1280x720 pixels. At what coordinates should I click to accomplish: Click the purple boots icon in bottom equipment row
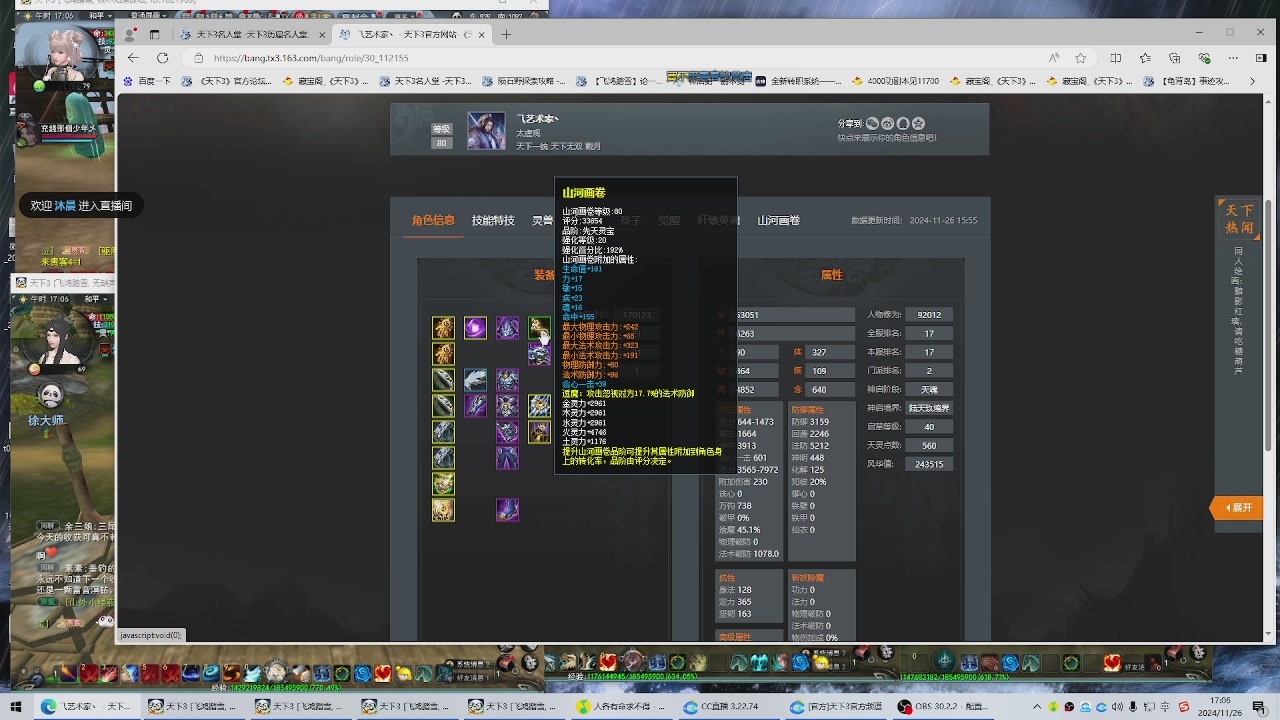coord(507,510)
